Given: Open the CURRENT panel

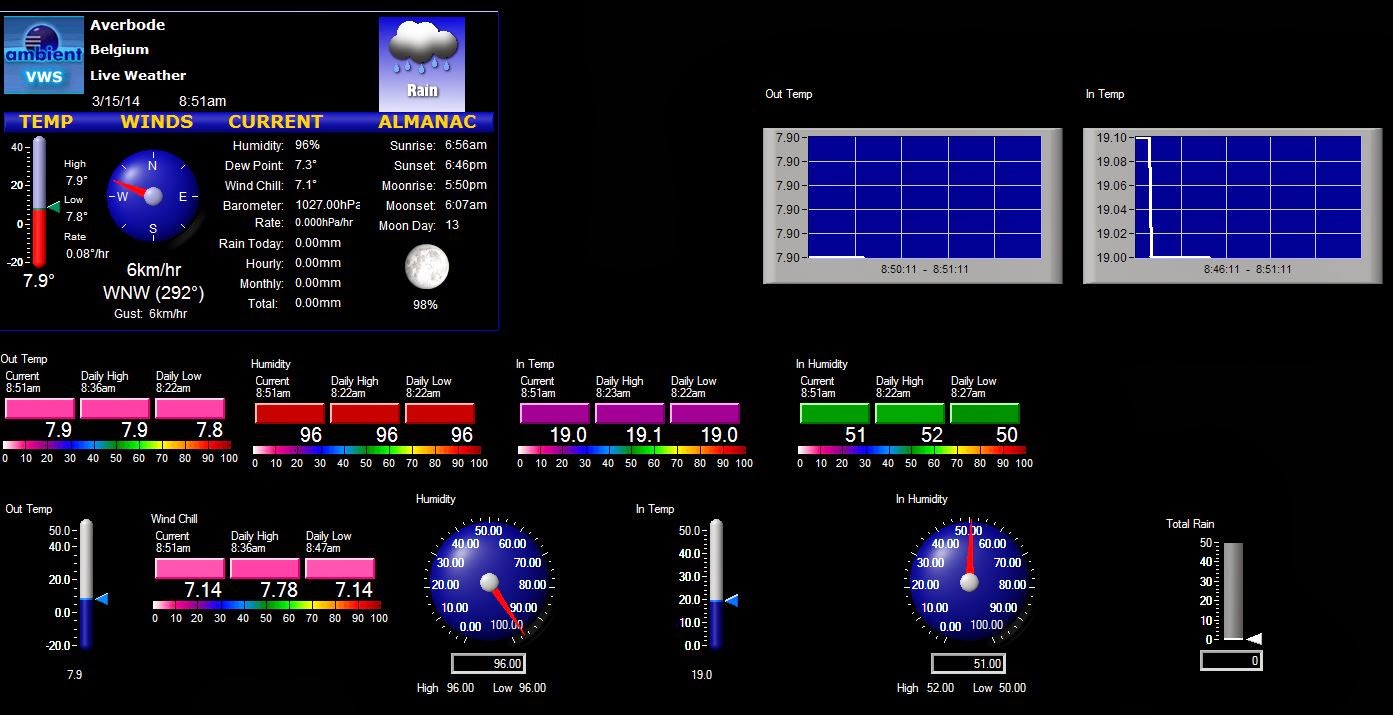Looking at the screenshot, I should [275, 121].
